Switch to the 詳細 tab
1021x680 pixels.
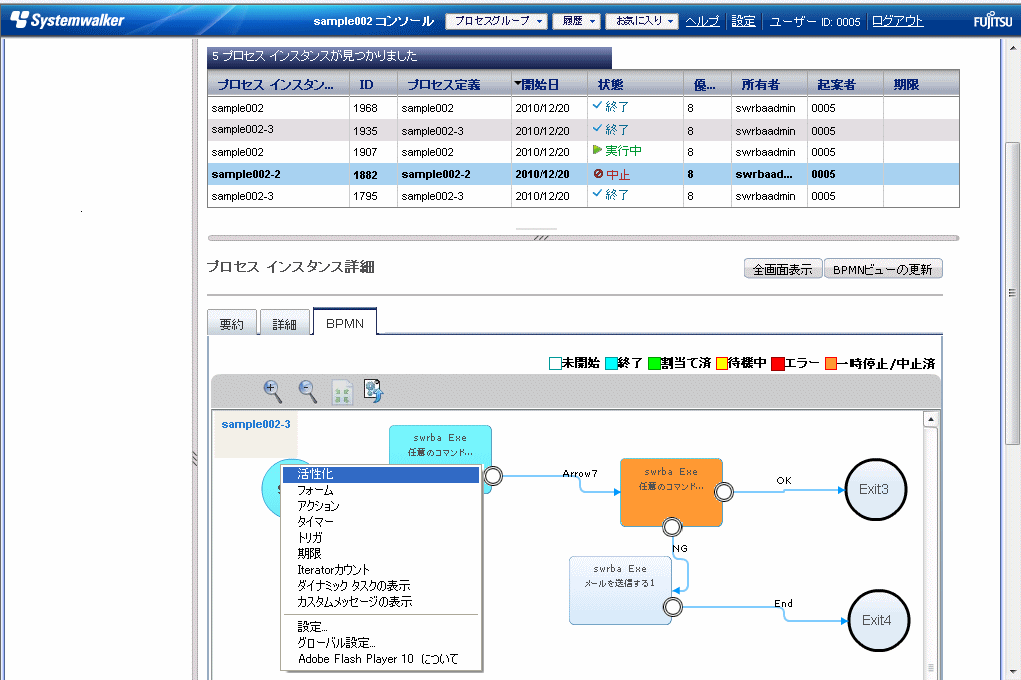coord(285,324)
